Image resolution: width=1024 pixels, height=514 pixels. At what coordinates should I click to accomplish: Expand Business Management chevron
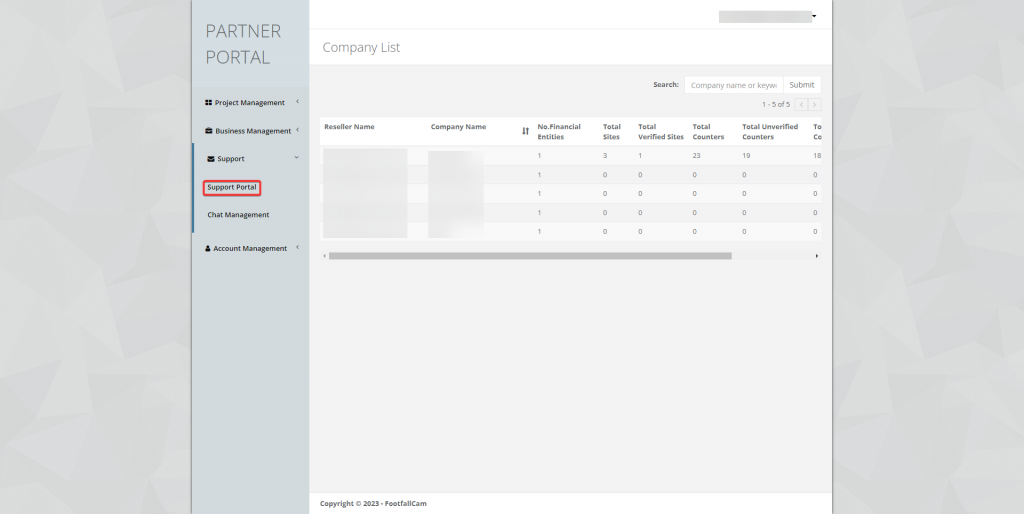point(297,130)
